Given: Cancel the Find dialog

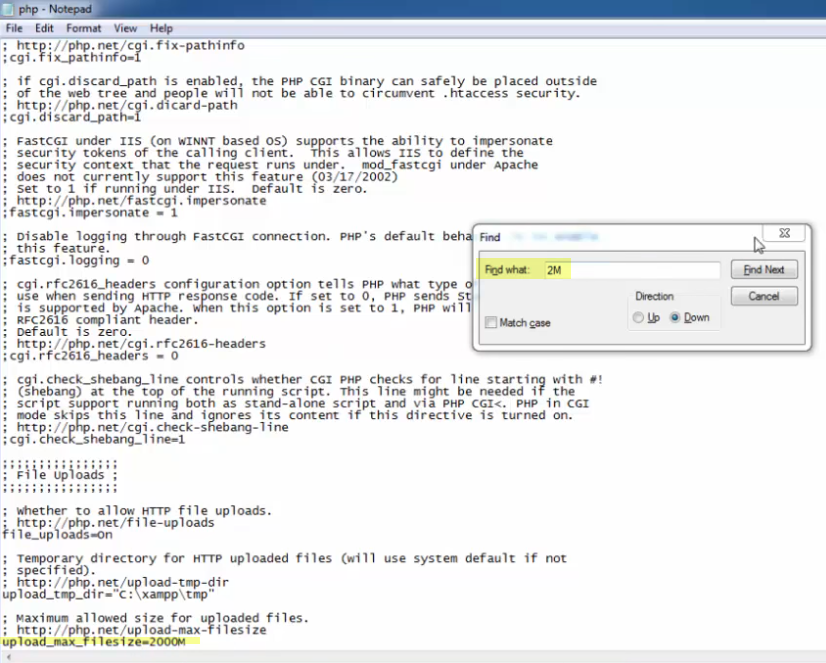Looking at the screenshot, I should click(x=764, y=296).
